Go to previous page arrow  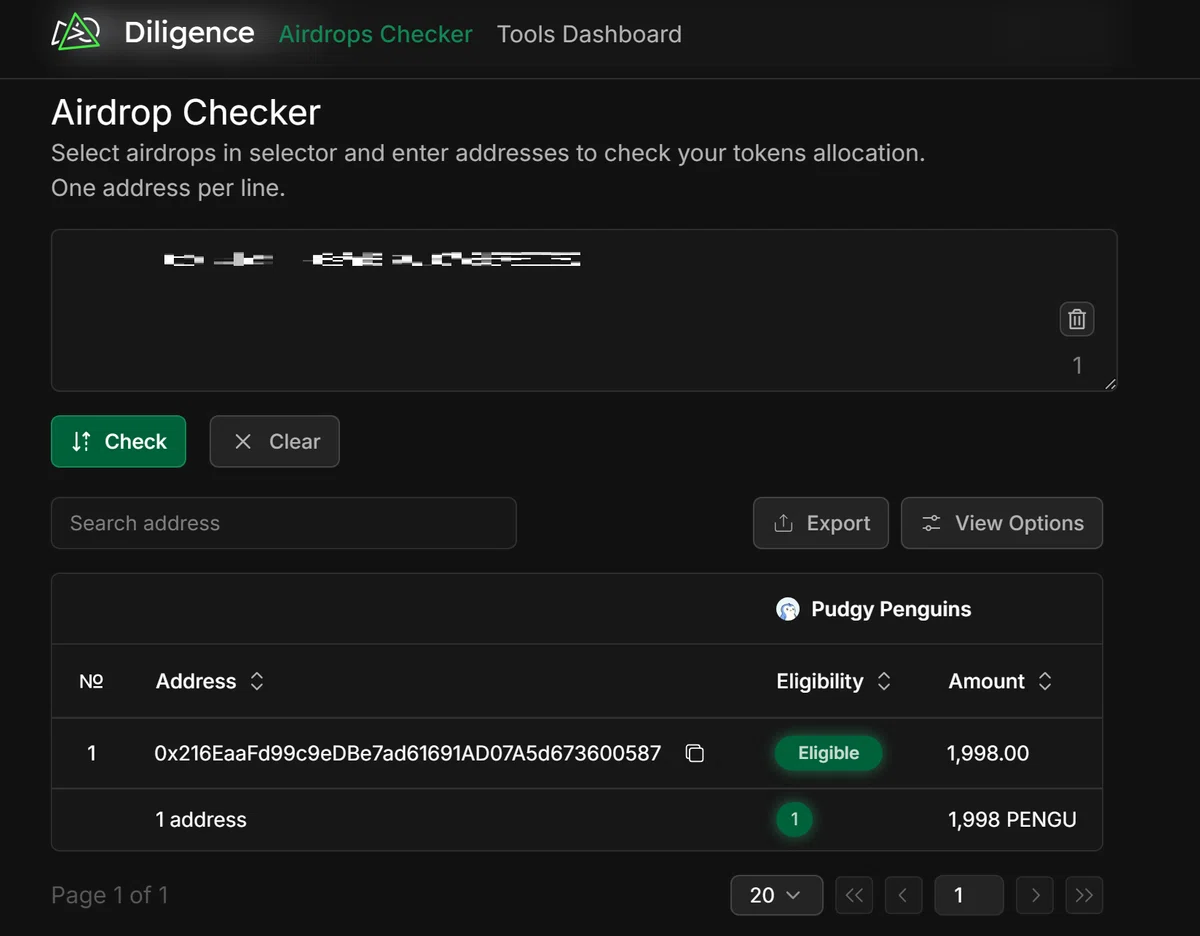click(903, 895)
